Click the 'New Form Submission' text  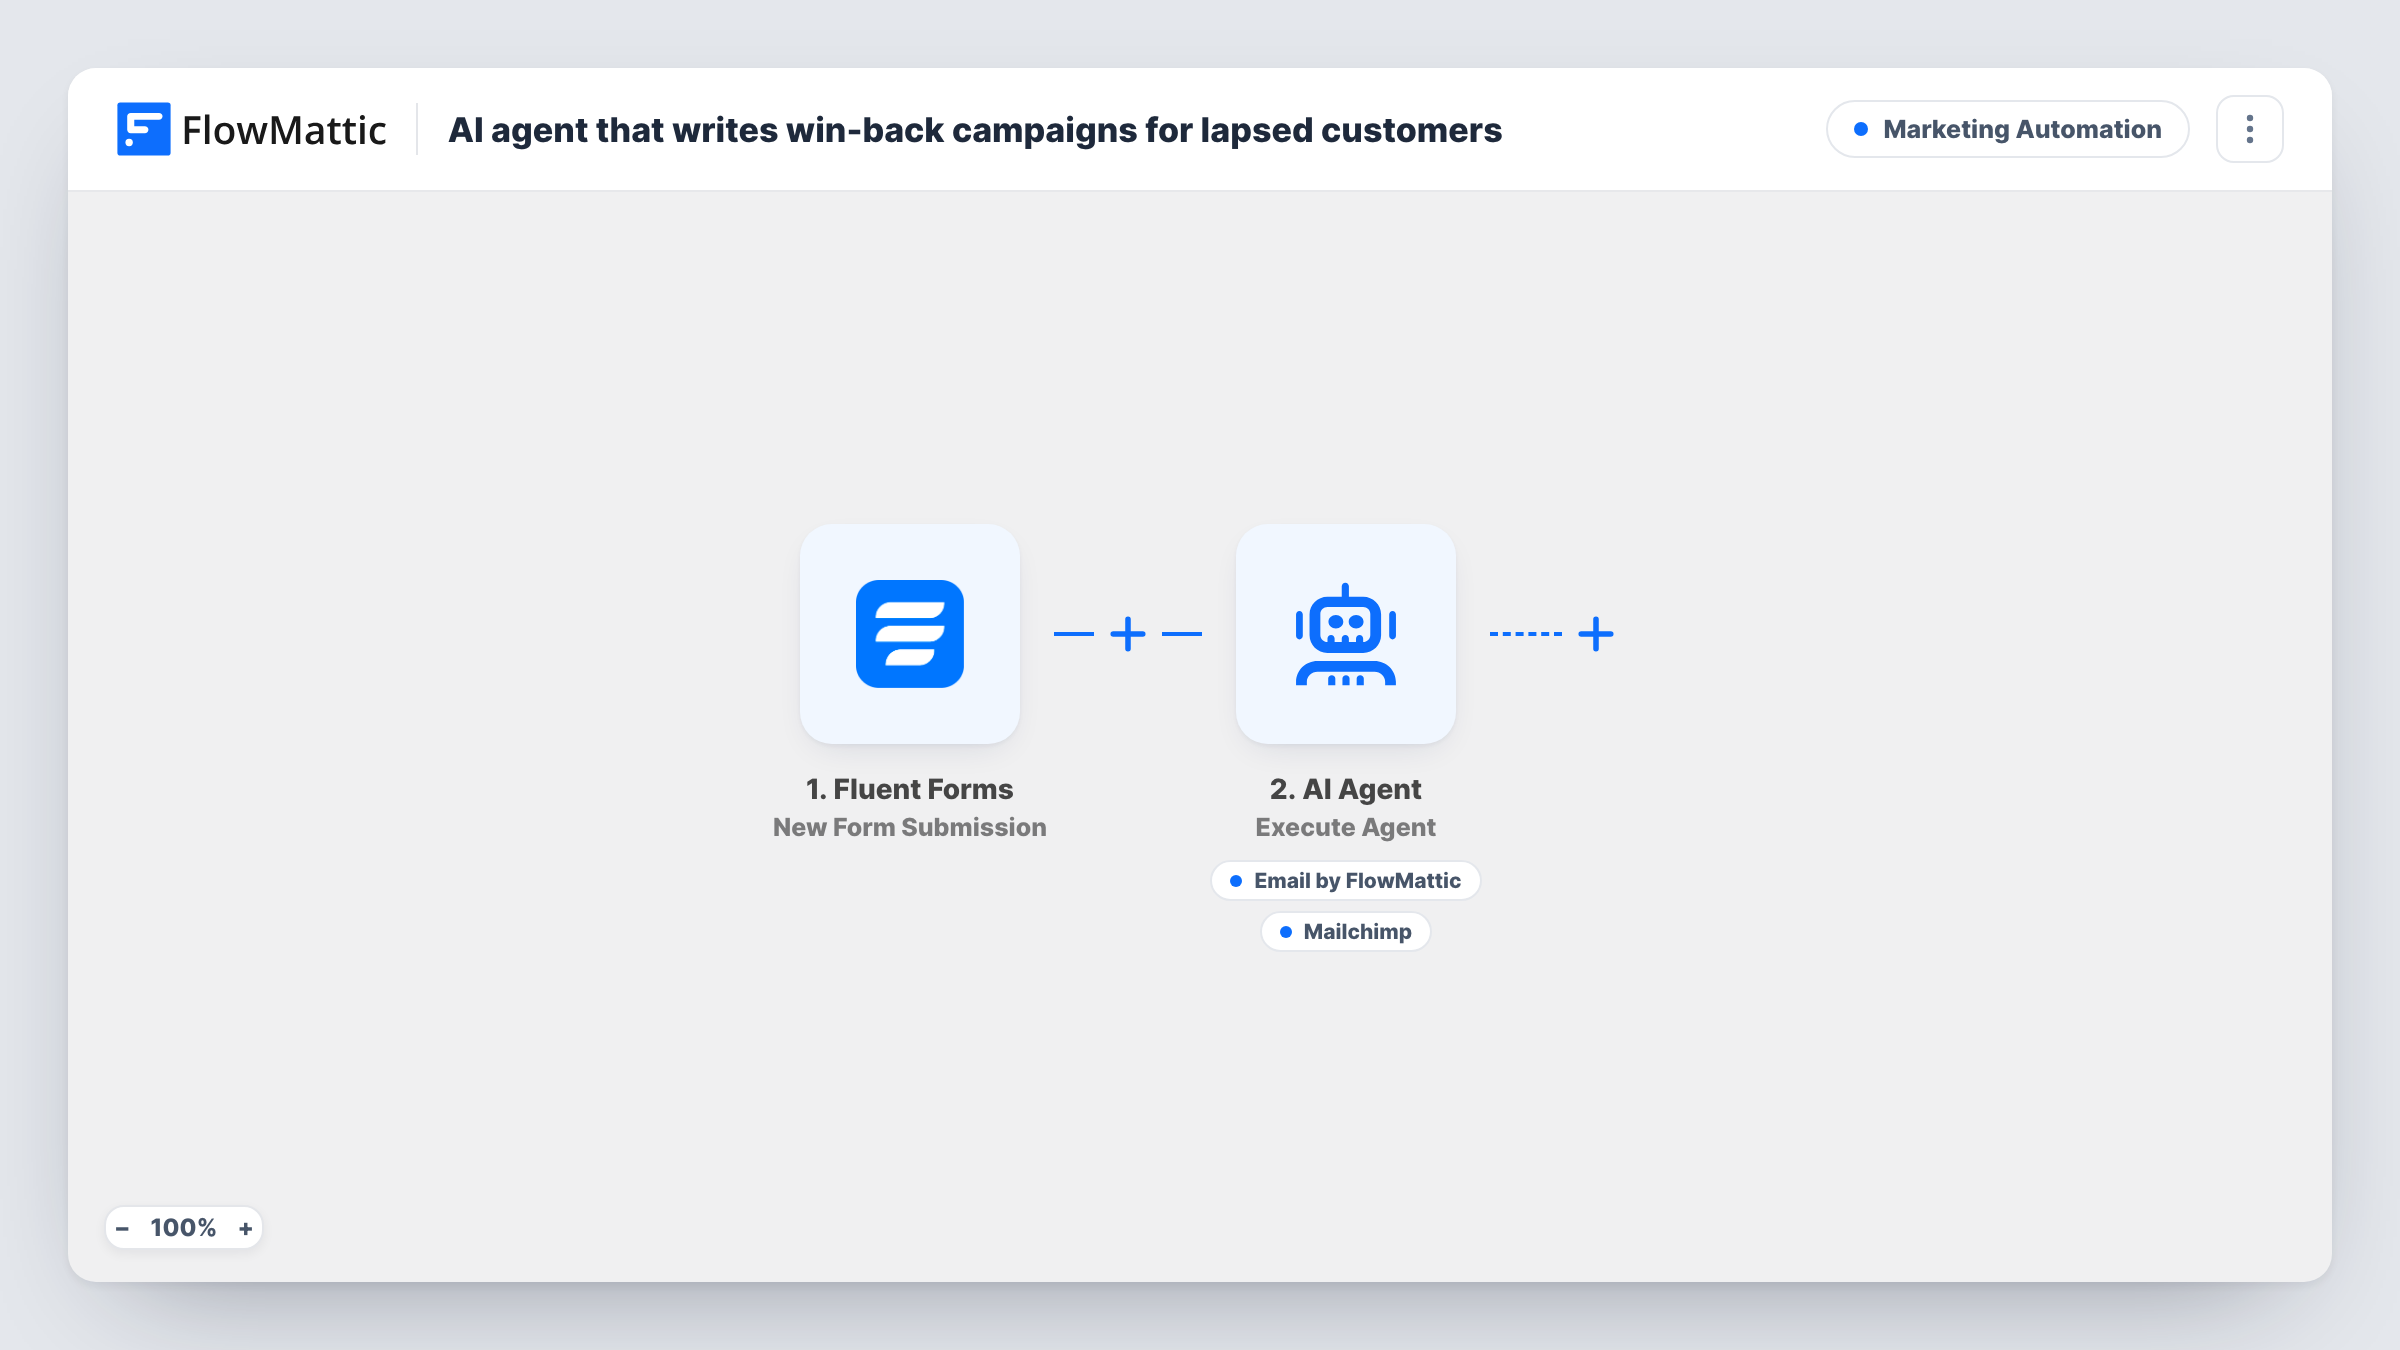pyautogui.click(x=909, y=827)
